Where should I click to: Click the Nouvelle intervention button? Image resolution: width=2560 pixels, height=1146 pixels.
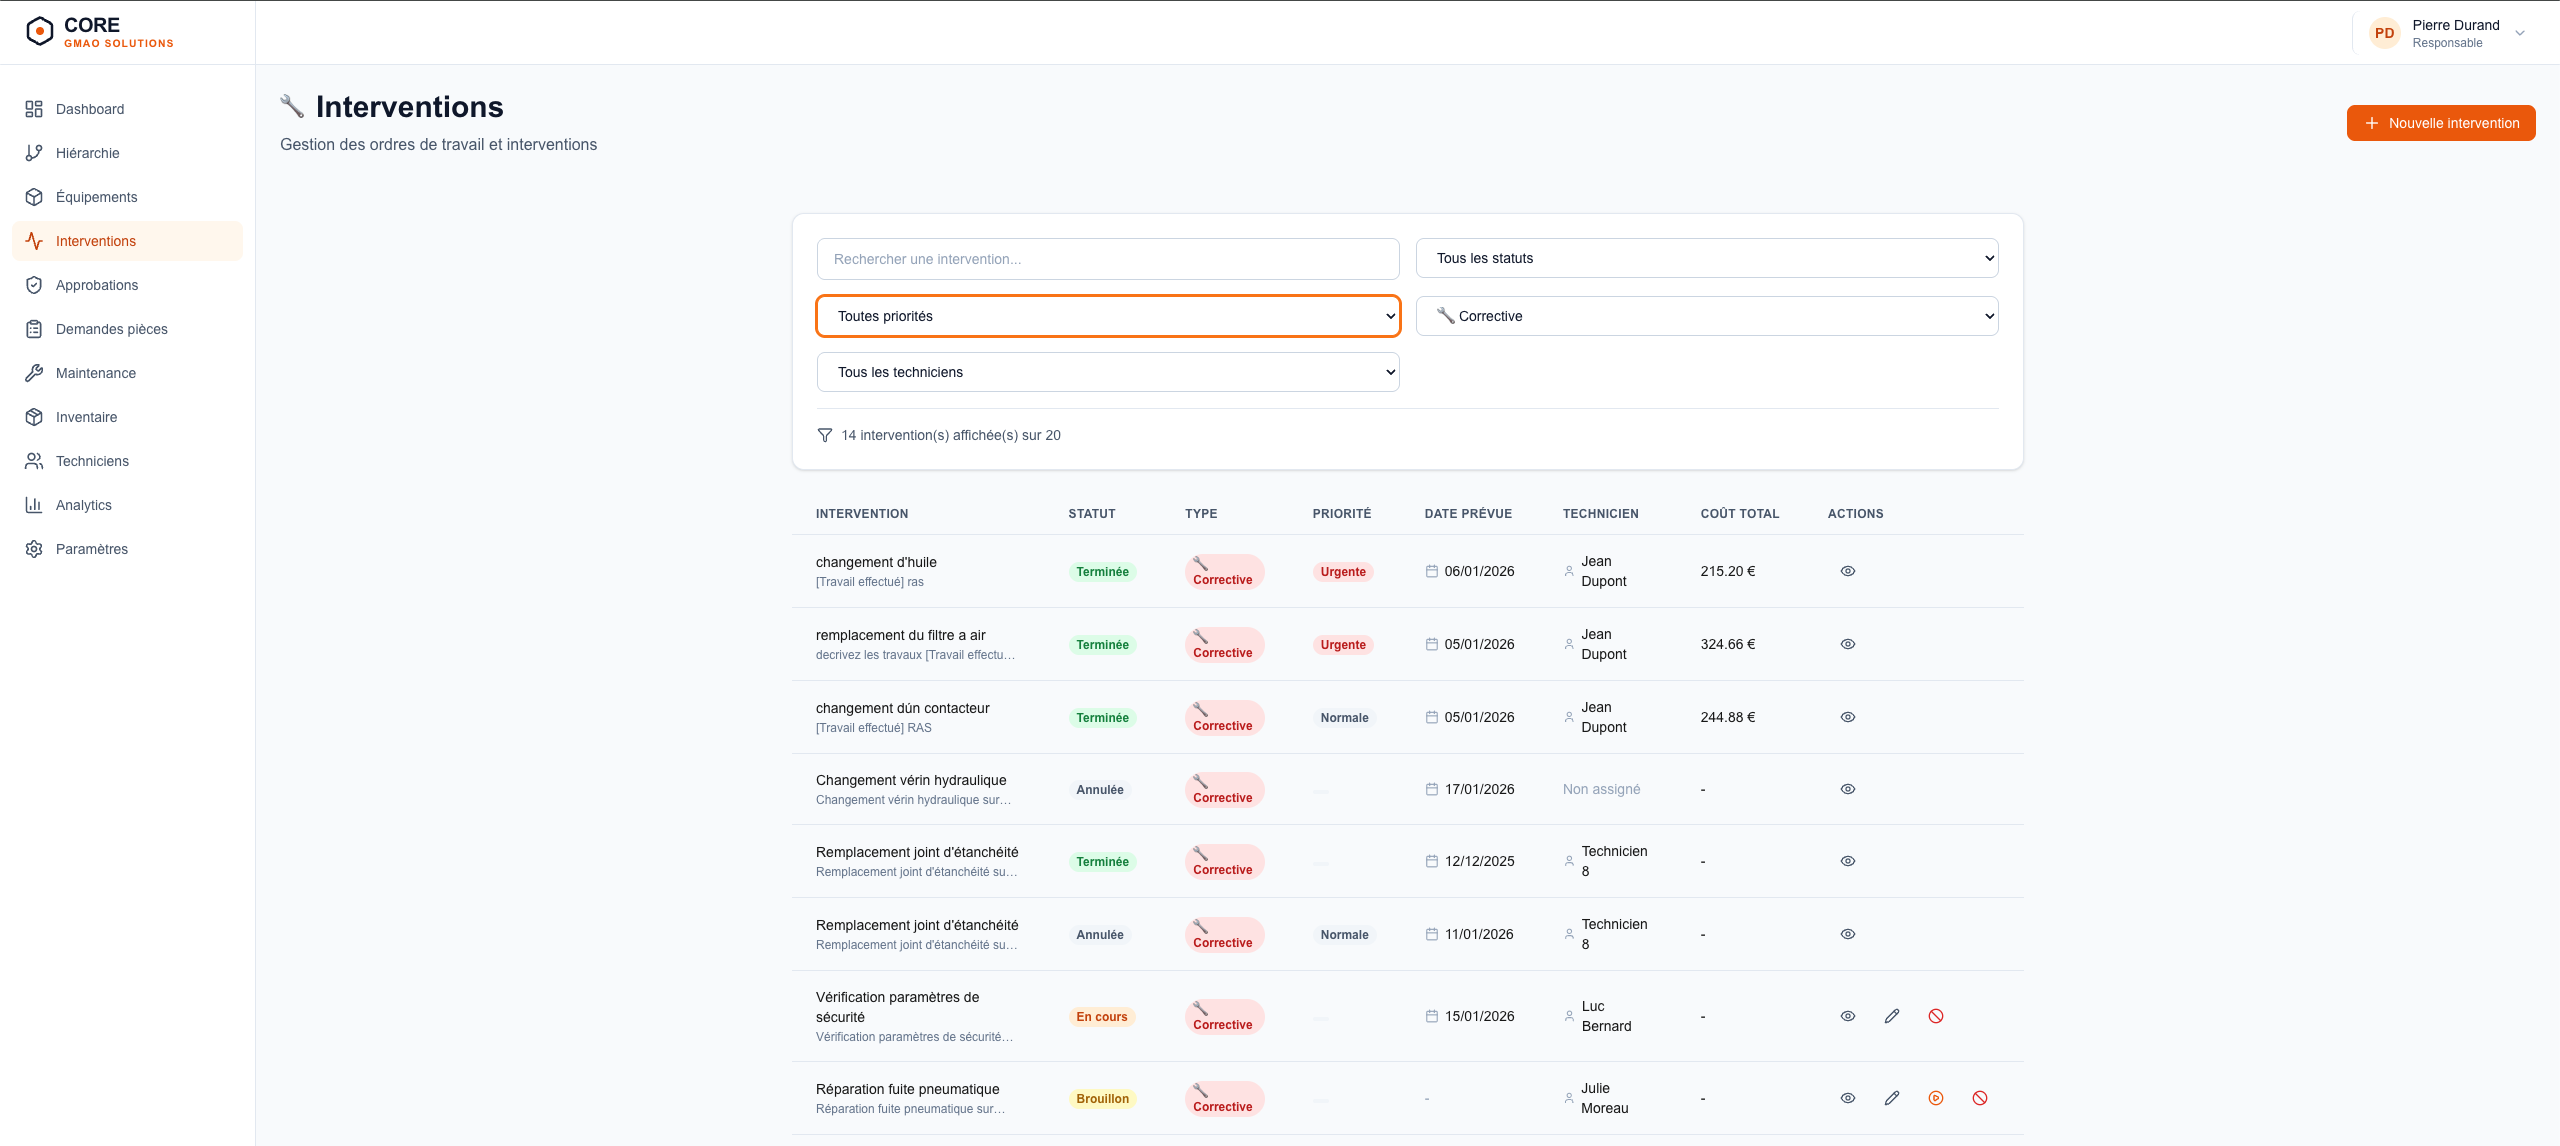2440,123
